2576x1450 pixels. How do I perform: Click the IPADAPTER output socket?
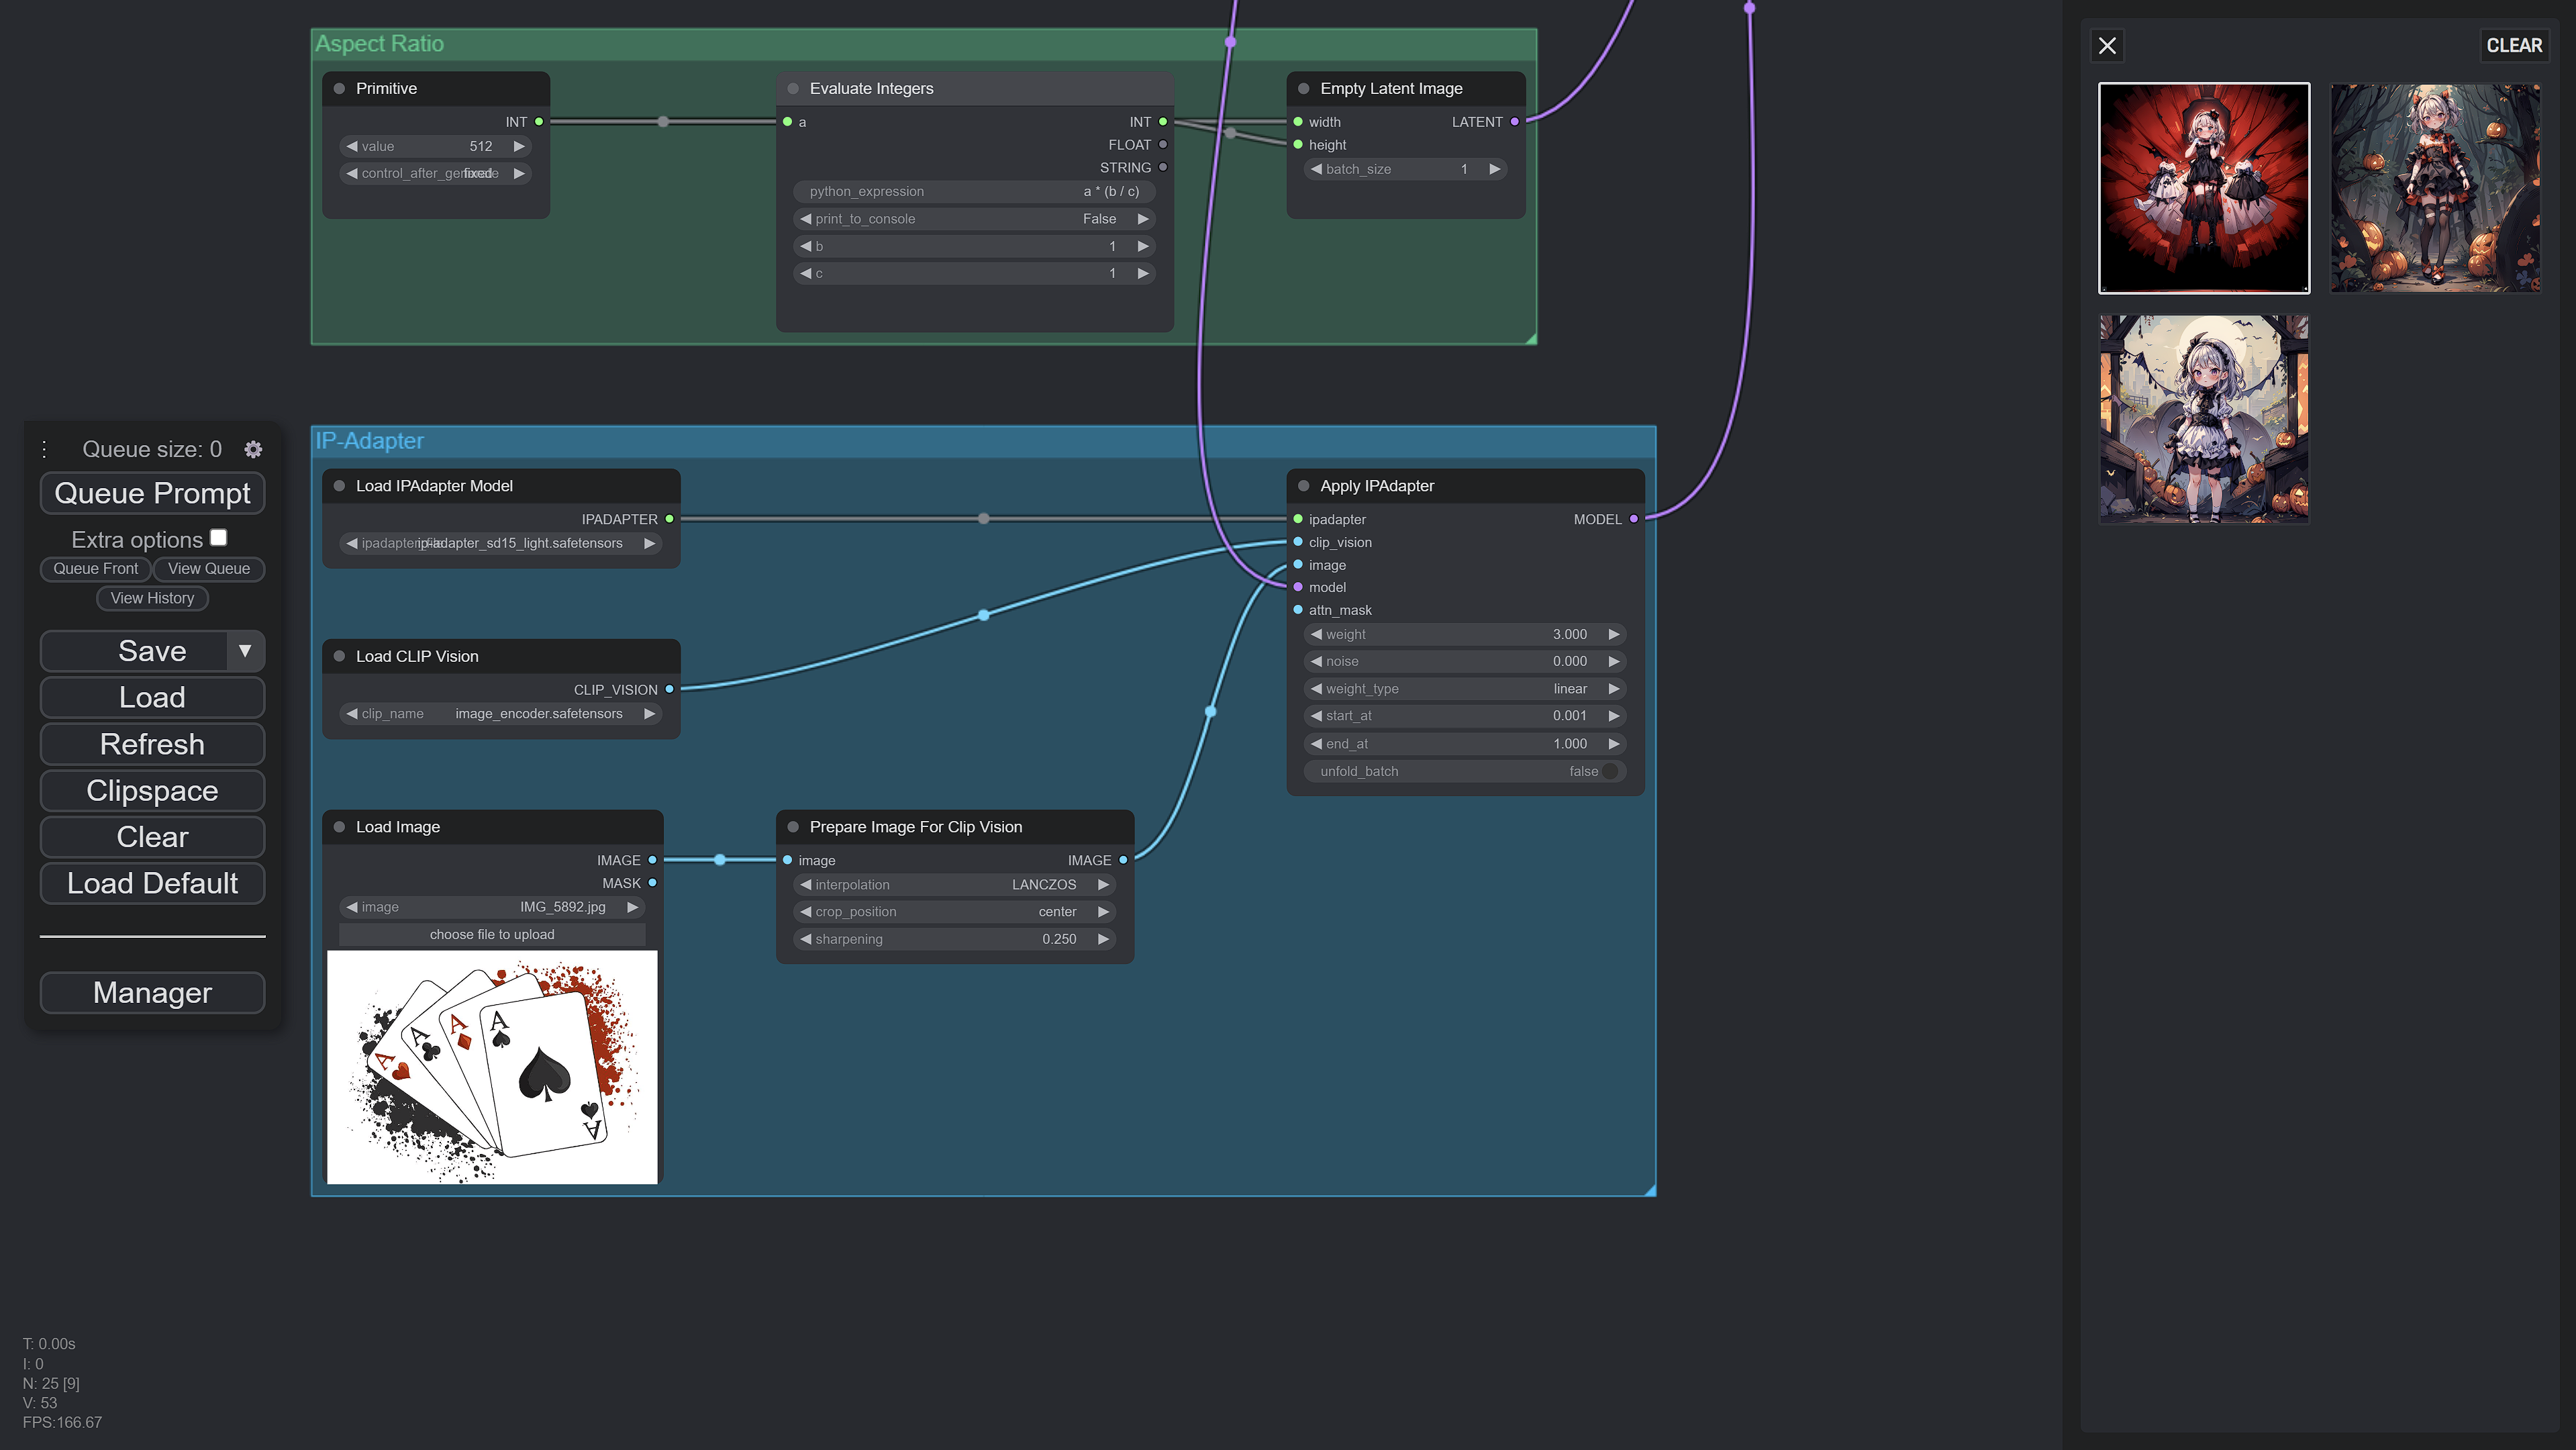[x=669, y=519]
